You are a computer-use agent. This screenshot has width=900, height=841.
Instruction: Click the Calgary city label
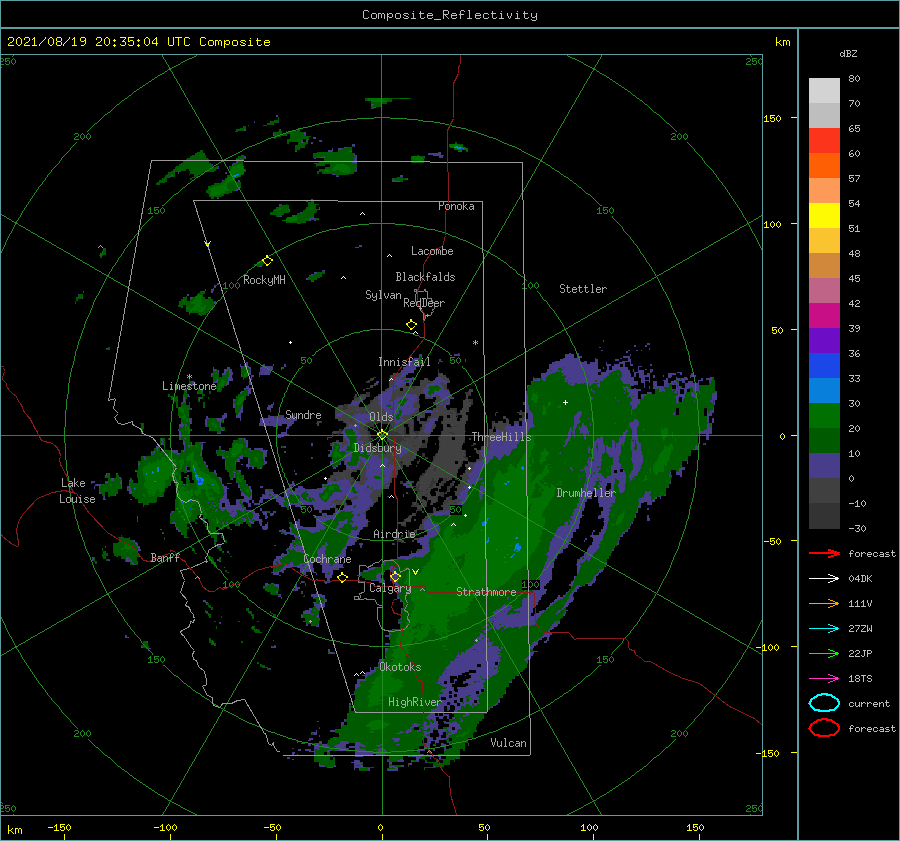pyautogui.click(x=390, y=588)
